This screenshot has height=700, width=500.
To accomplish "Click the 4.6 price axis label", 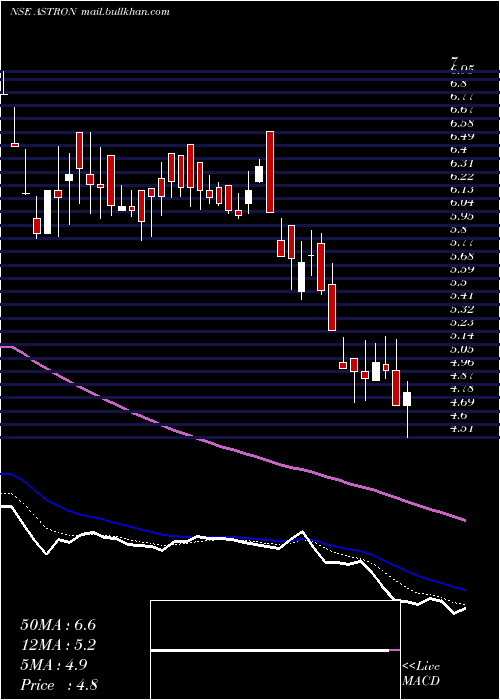I will coord(459,415).
